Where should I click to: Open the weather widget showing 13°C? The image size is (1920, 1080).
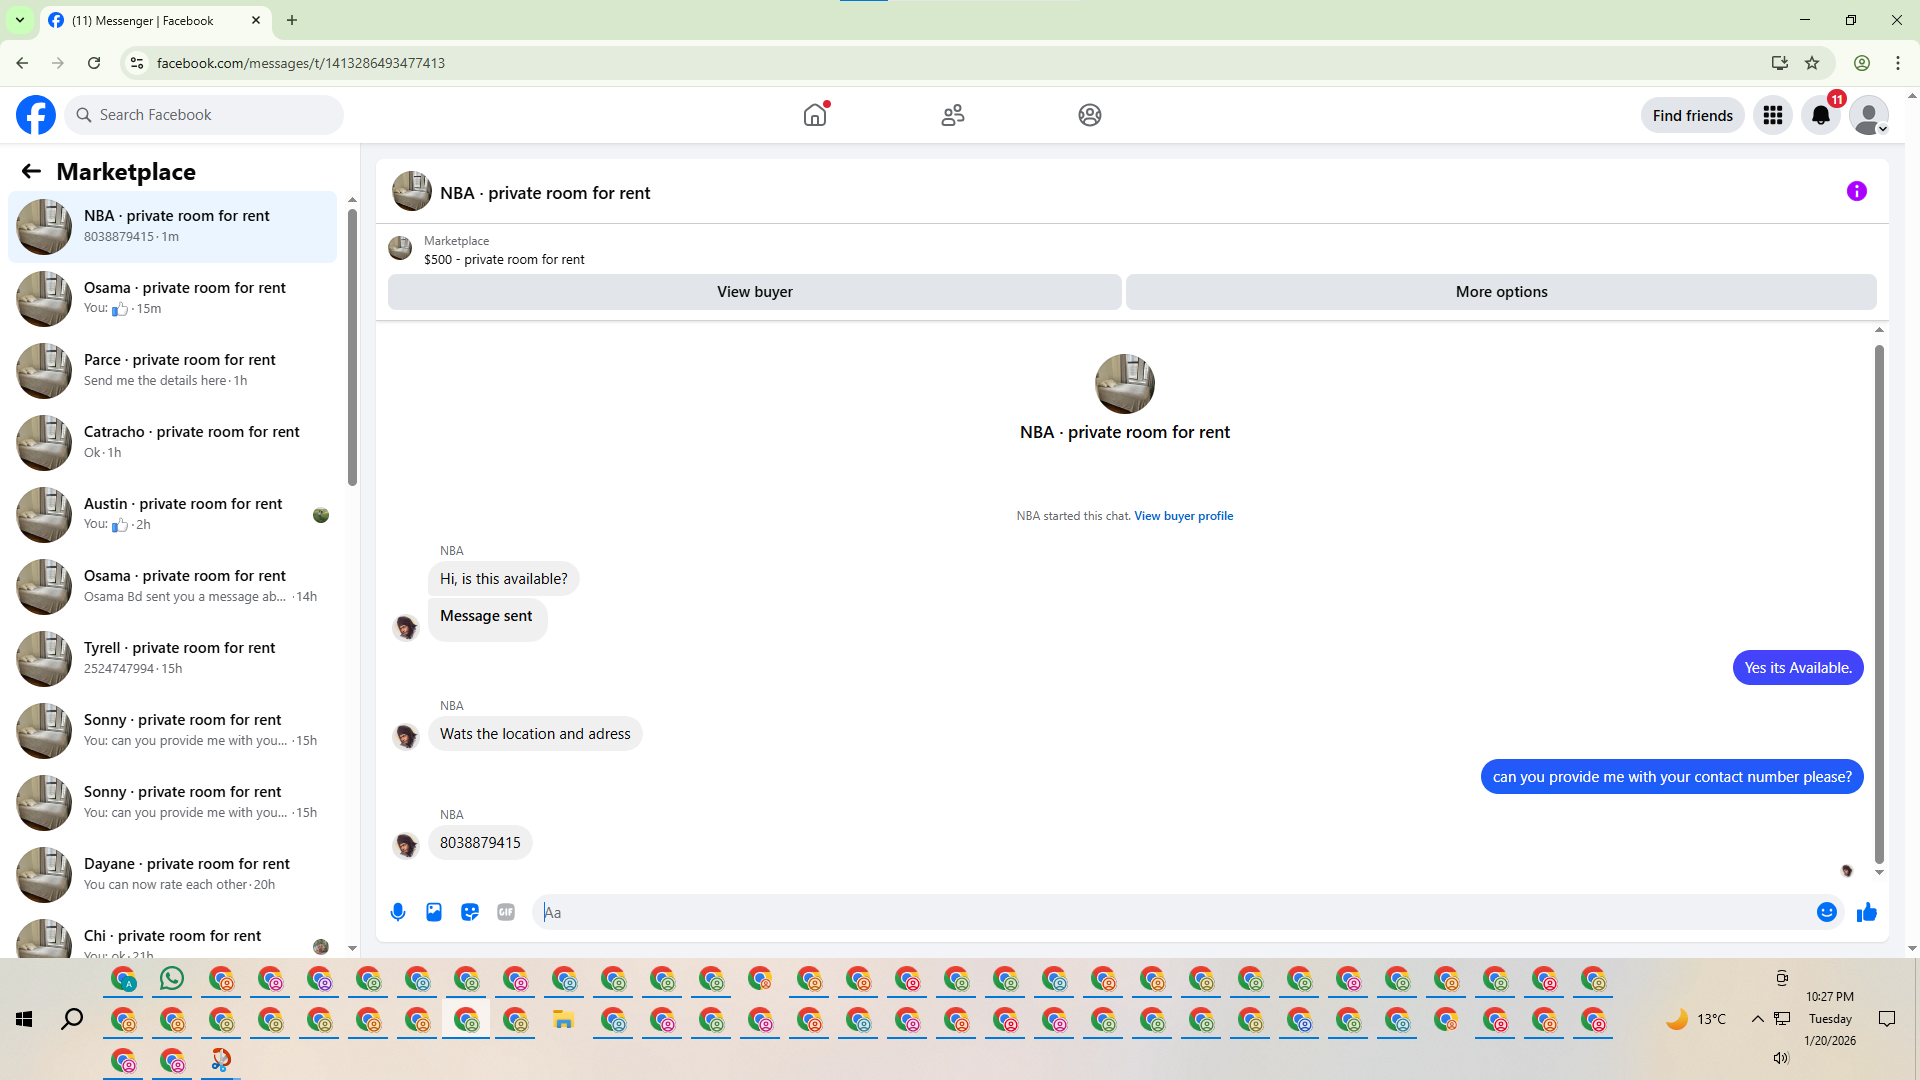(x=1696, y=1019)
